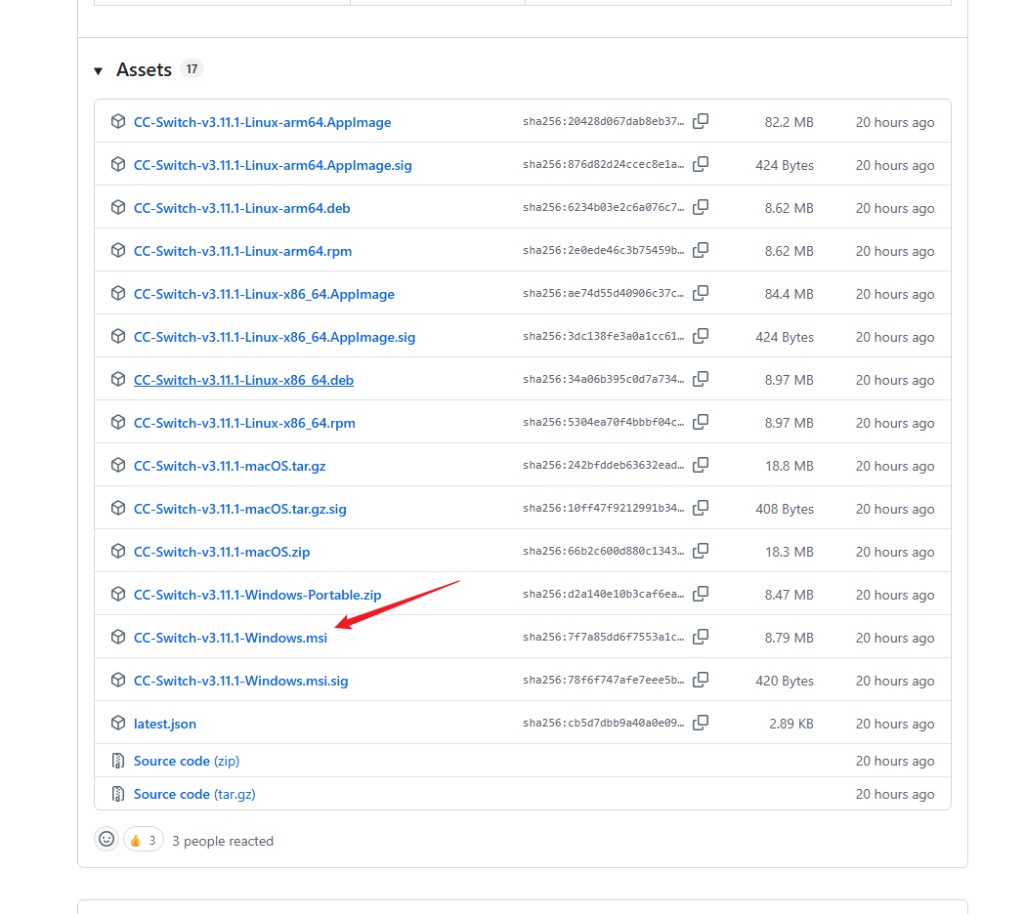Open the latest.json file link
Screen dimensions: 1024x914
[165, 724]
